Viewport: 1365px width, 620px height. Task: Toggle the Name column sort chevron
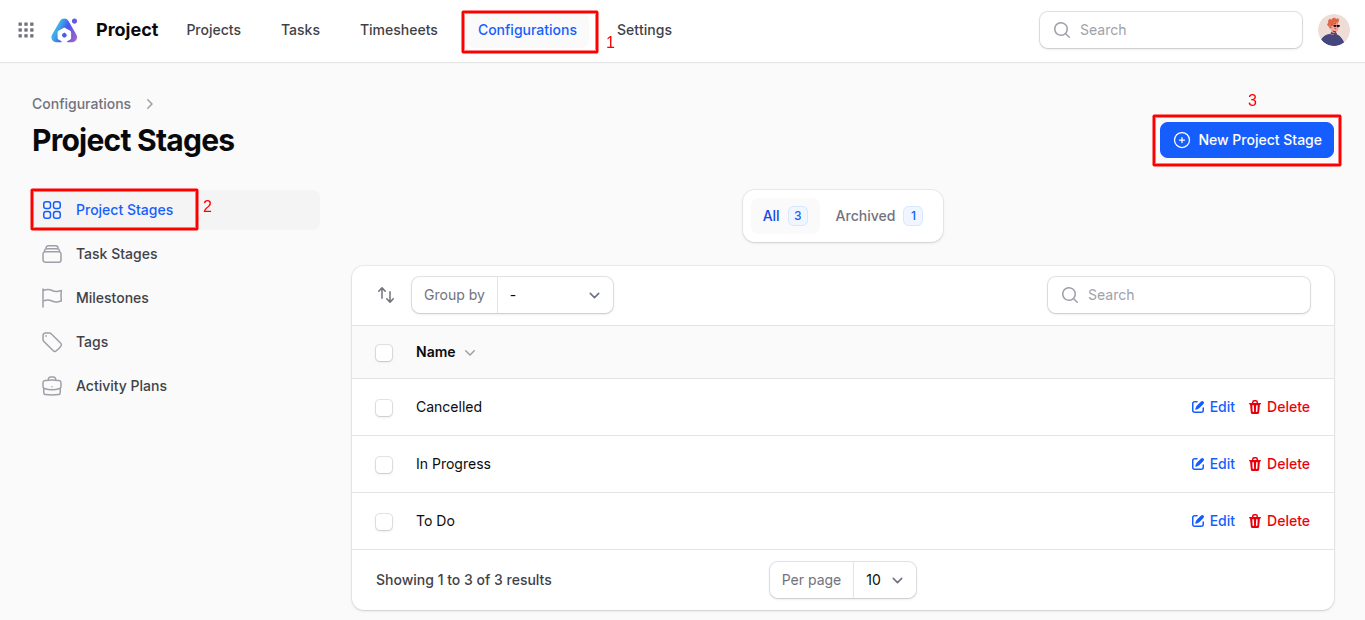pos(470,353)
